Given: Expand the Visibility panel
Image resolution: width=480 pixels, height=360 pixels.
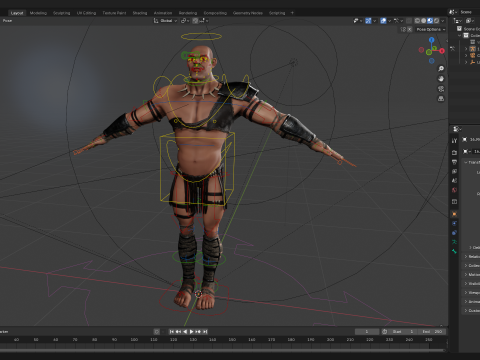Looking at the screenshot, I should pyautogui.click(x=472, y=283).
